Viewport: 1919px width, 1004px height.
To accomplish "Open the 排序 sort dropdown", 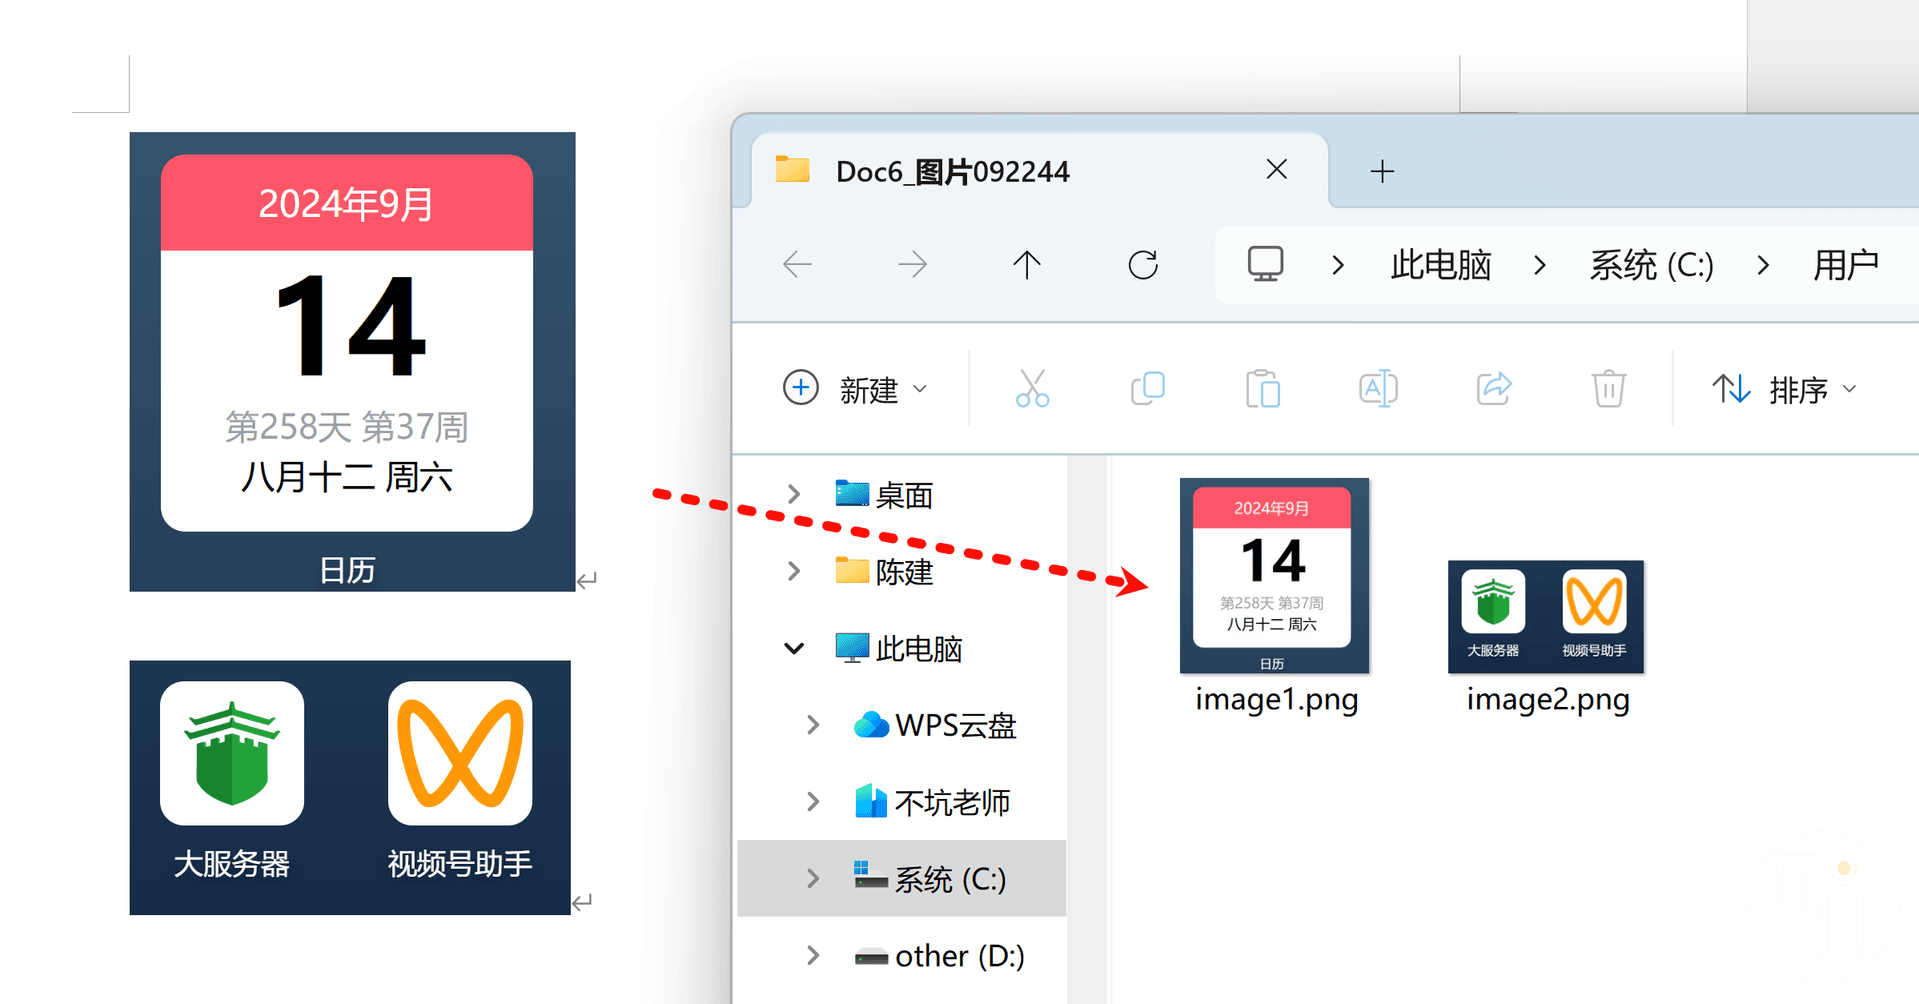I will click(x=1785, y=388).
